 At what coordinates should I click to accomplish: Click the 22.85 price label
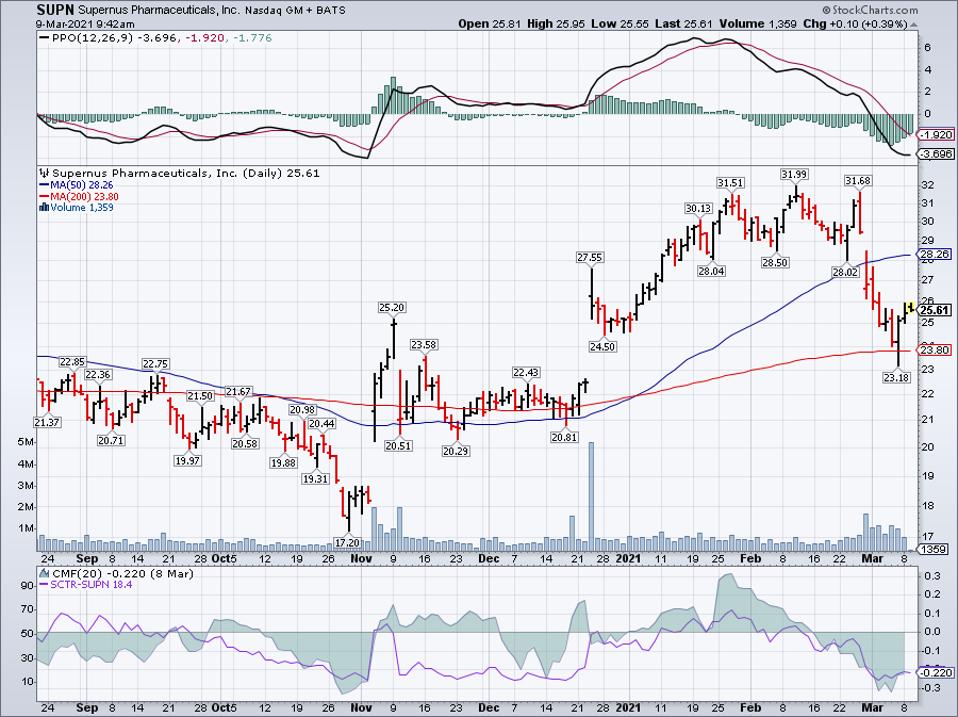pos(71,362)
